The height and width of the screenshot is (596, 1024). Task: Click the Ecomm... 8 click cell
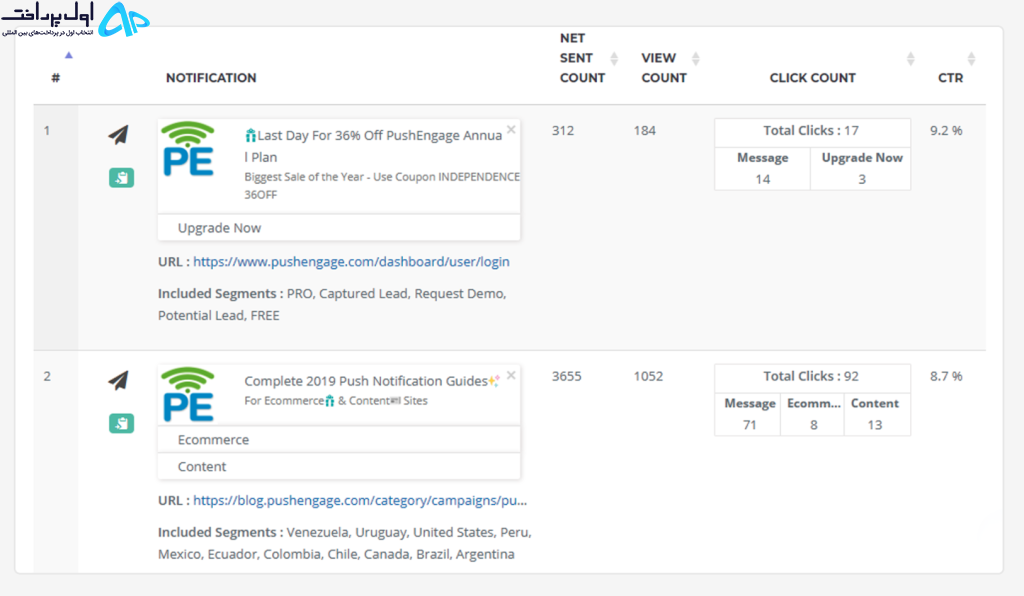pyautogui.click(x=813, y=414)
